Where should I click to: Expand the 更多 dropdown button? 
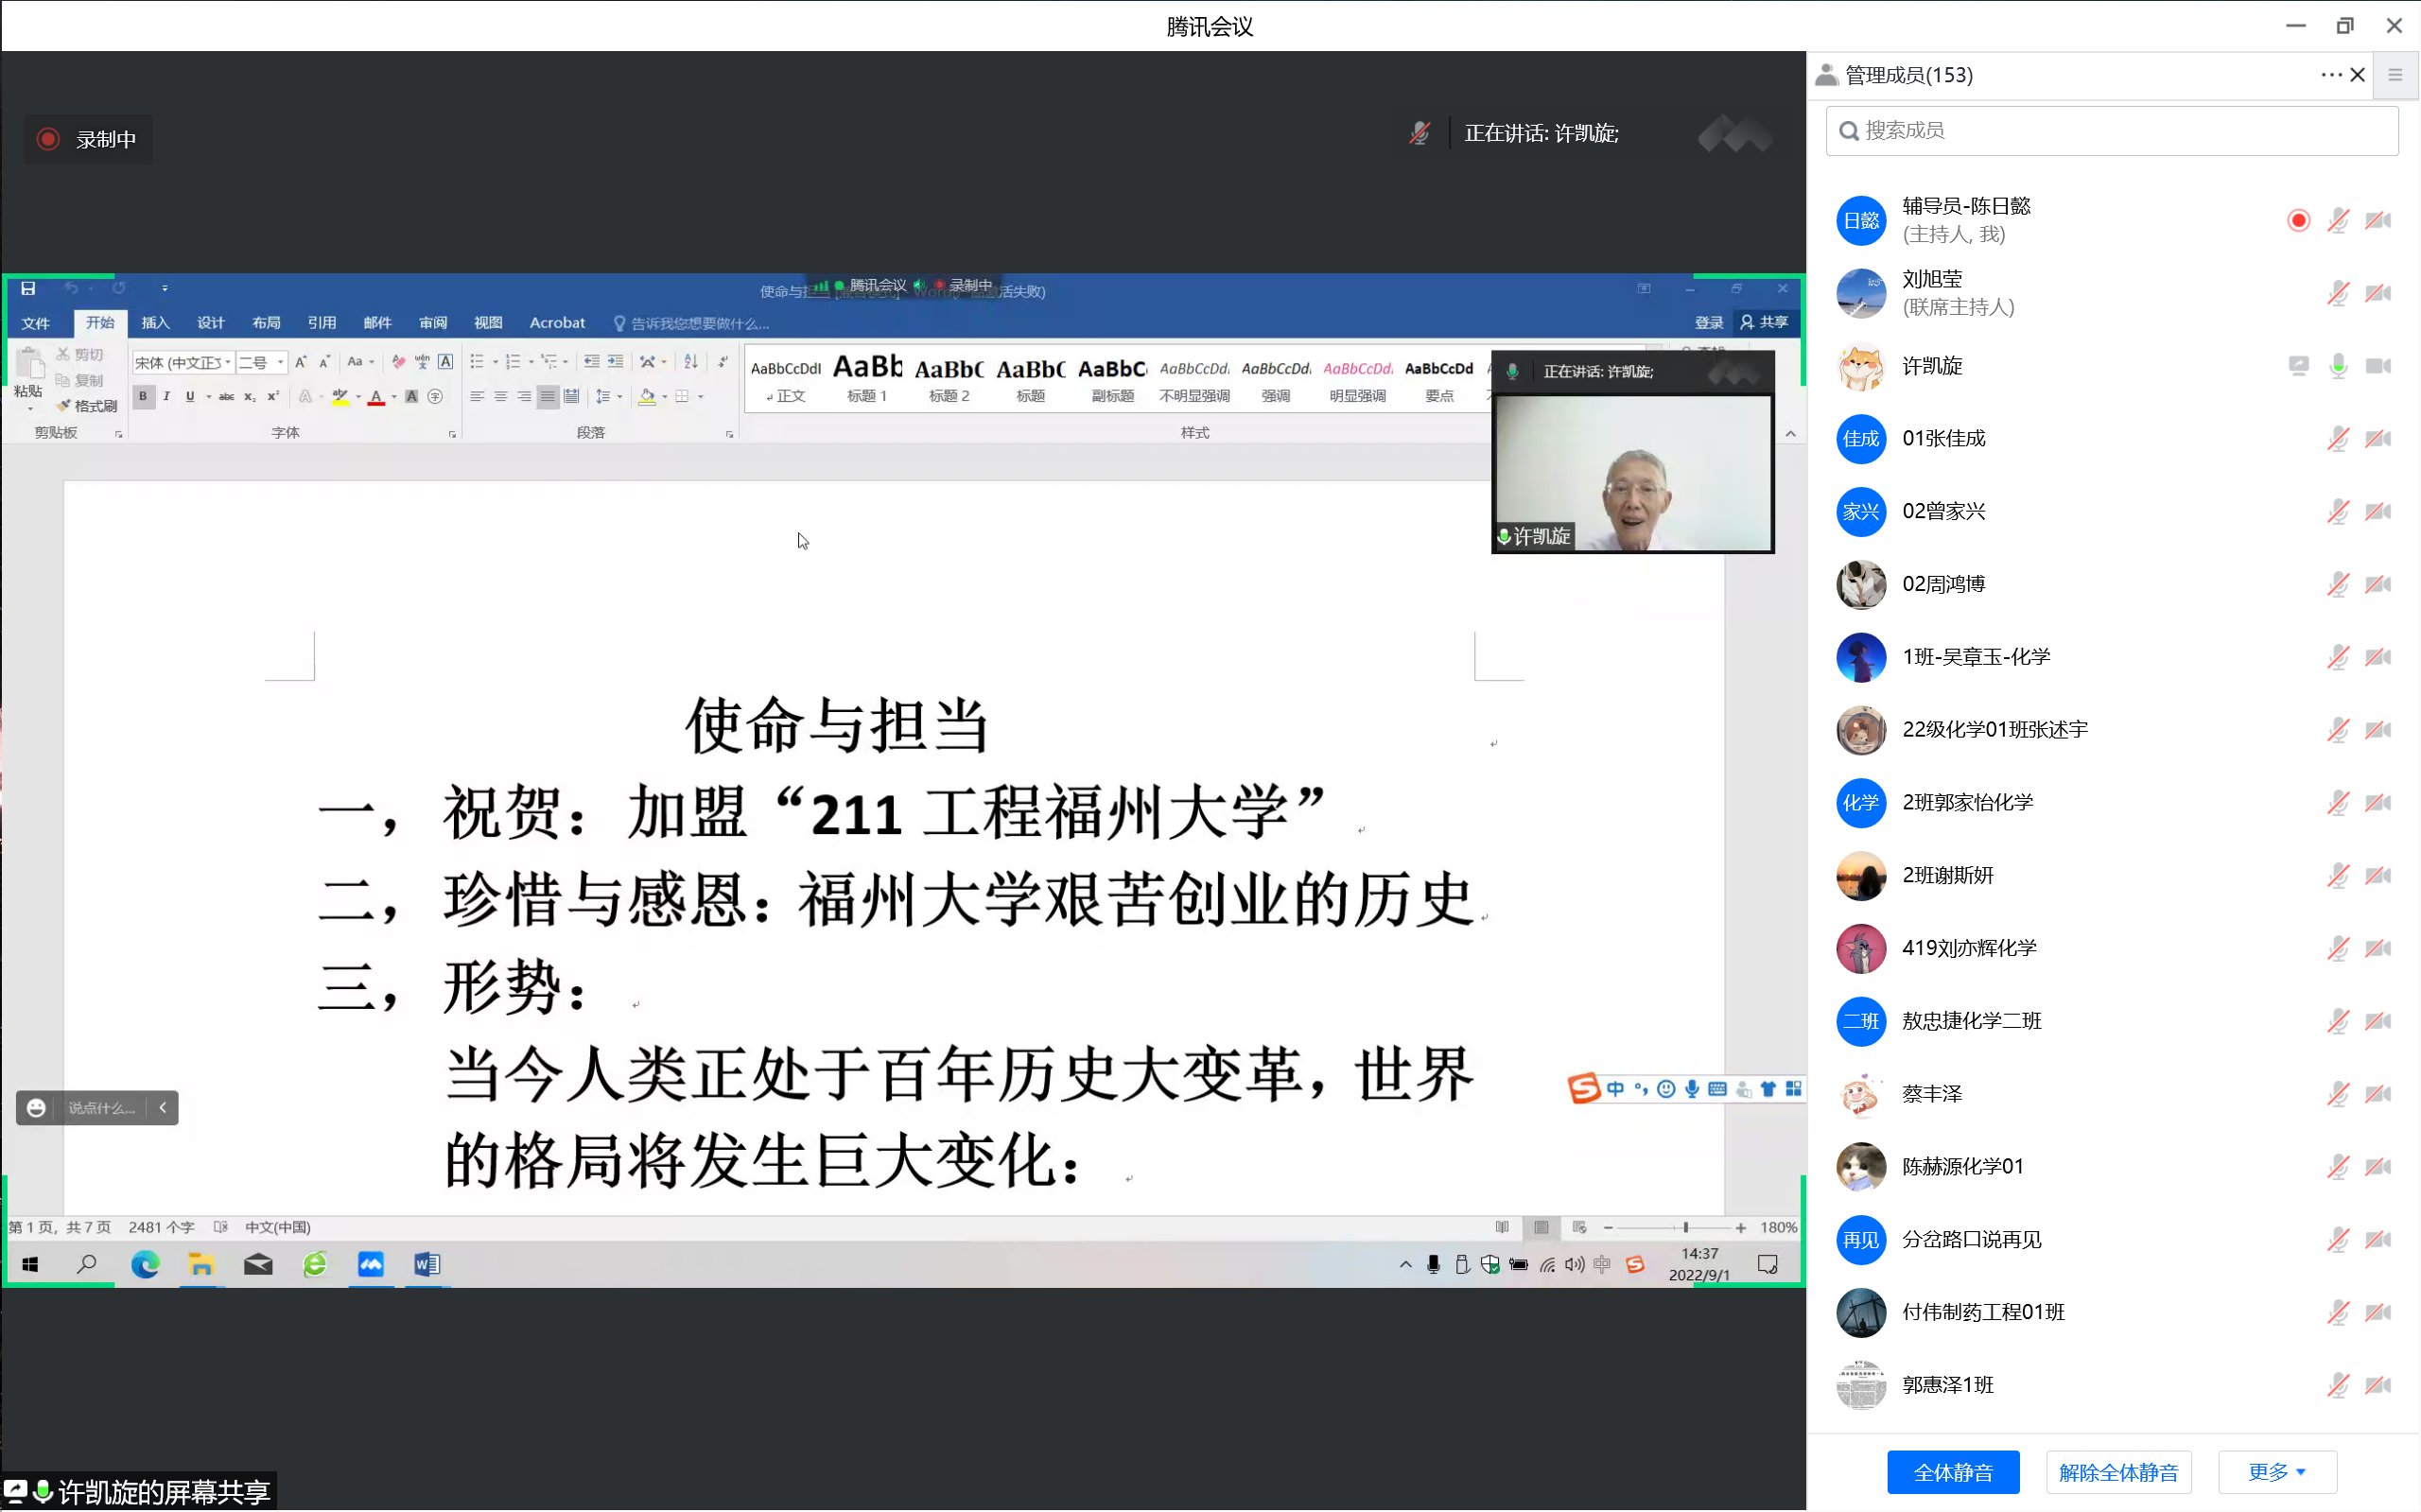tap(2277, 1472)
